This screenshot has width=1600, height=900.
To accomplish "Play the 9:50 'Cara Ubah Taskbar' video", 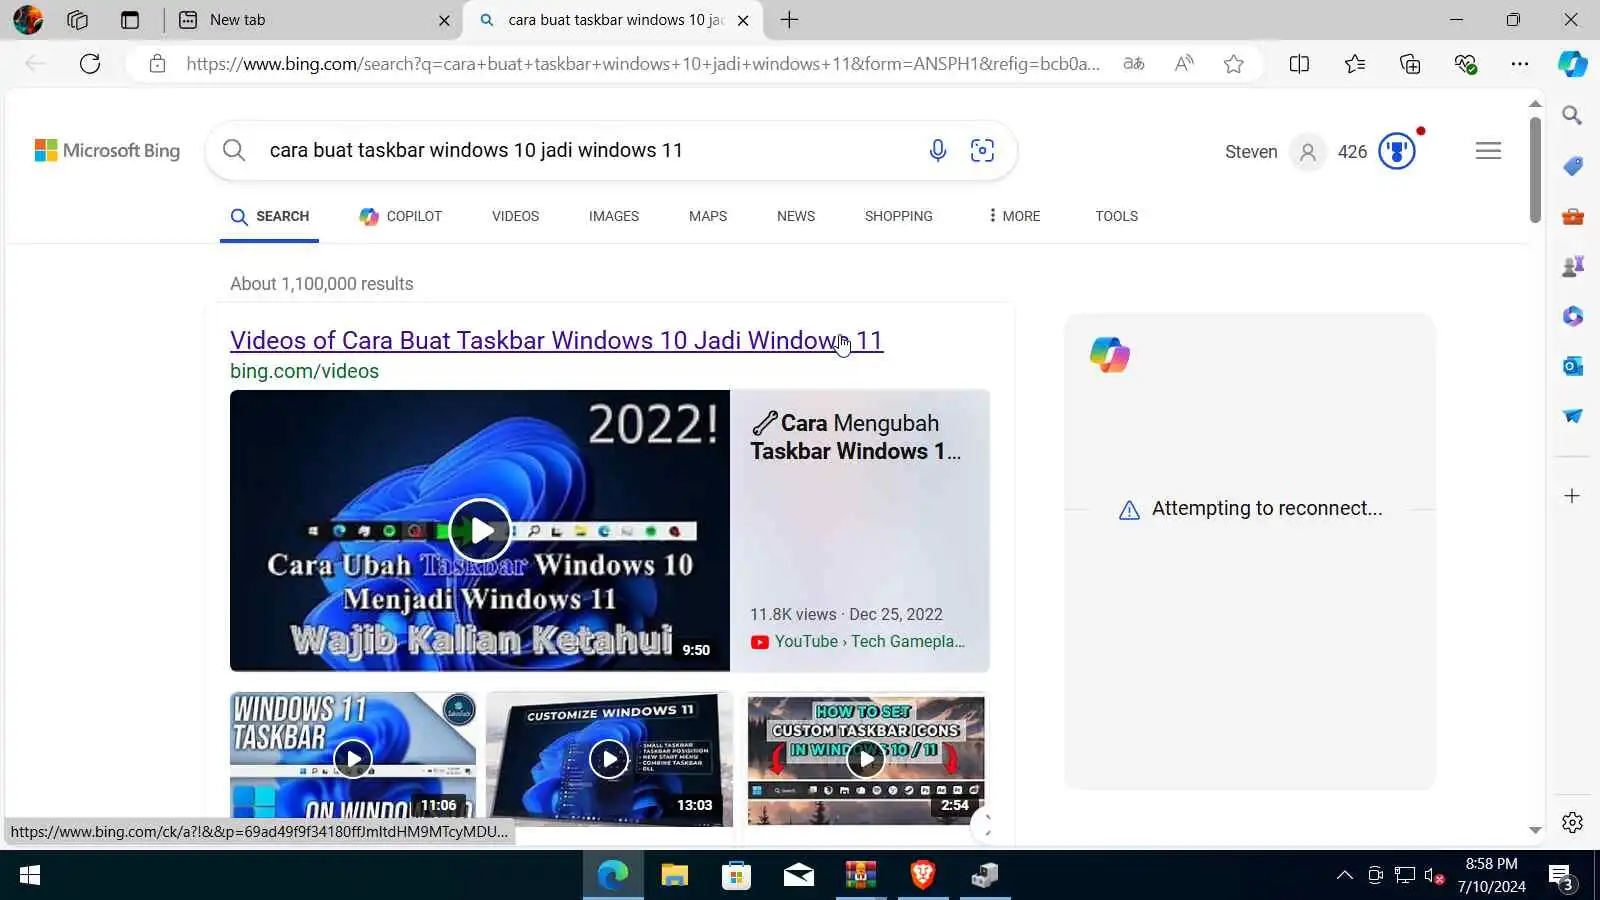I will point(480,531).
